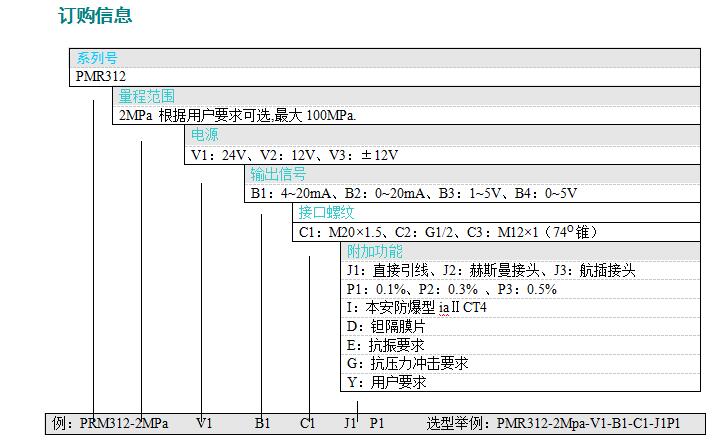Click the P1: 0.1% accuracy options line
718x444 pixels.
[451, 289]
